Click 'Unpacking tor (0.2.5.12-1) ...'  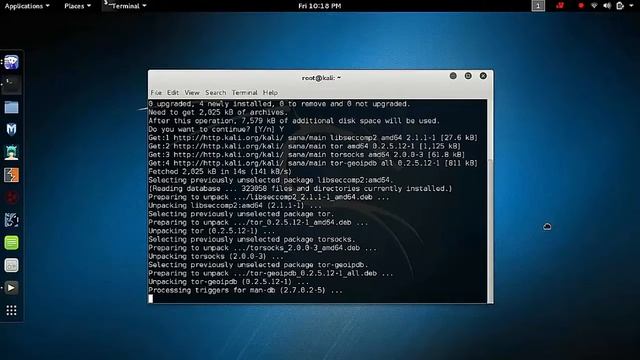(x=212, y=231)
